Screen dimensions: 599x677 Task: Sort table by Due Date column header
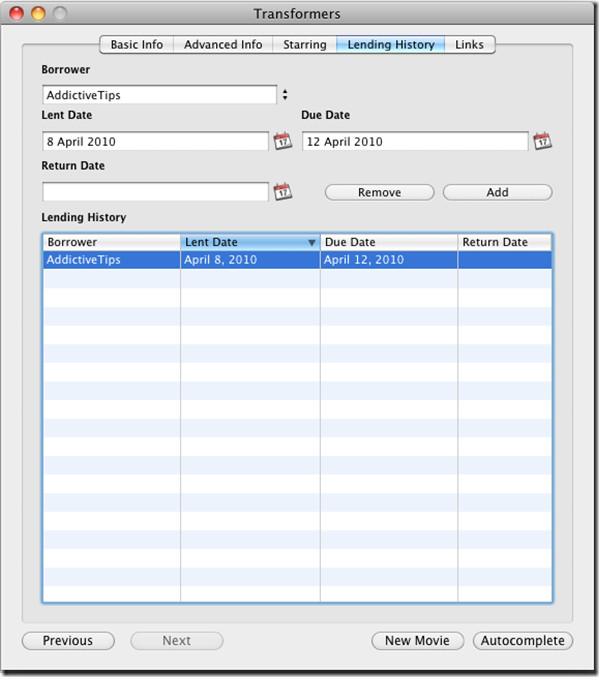389,242
